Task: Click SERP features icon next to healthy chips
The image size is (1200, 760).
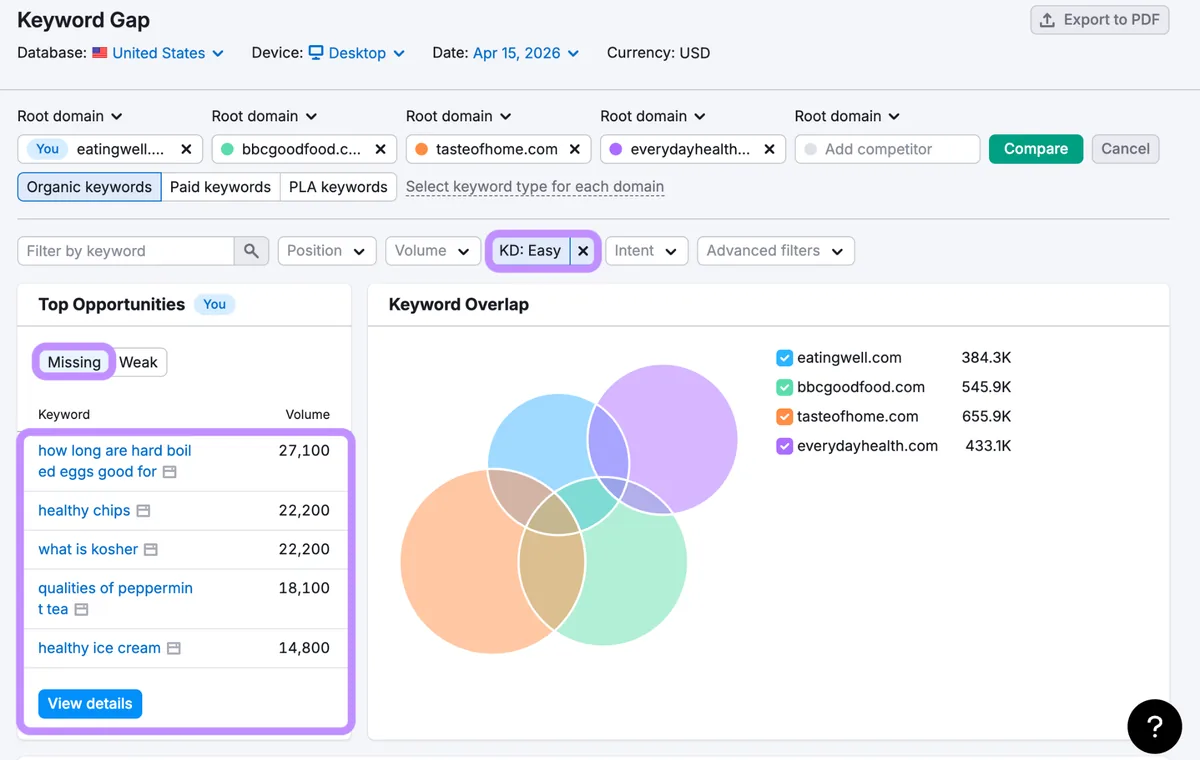Action: coord(143,511)
